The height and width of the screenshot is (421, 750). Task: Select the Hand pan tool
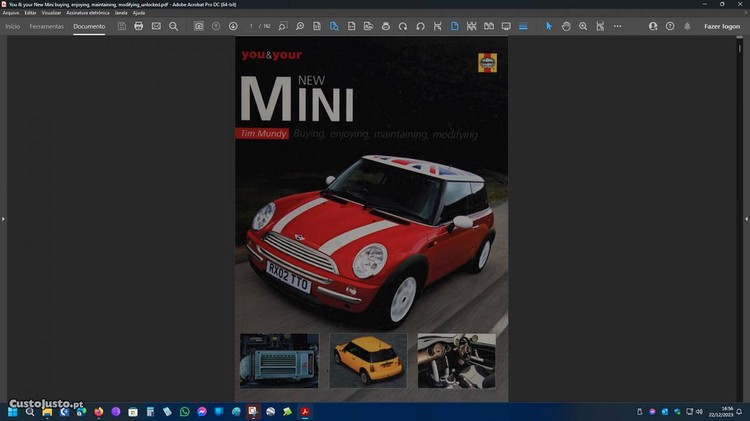pyautogui.click(x=565, y=26)
